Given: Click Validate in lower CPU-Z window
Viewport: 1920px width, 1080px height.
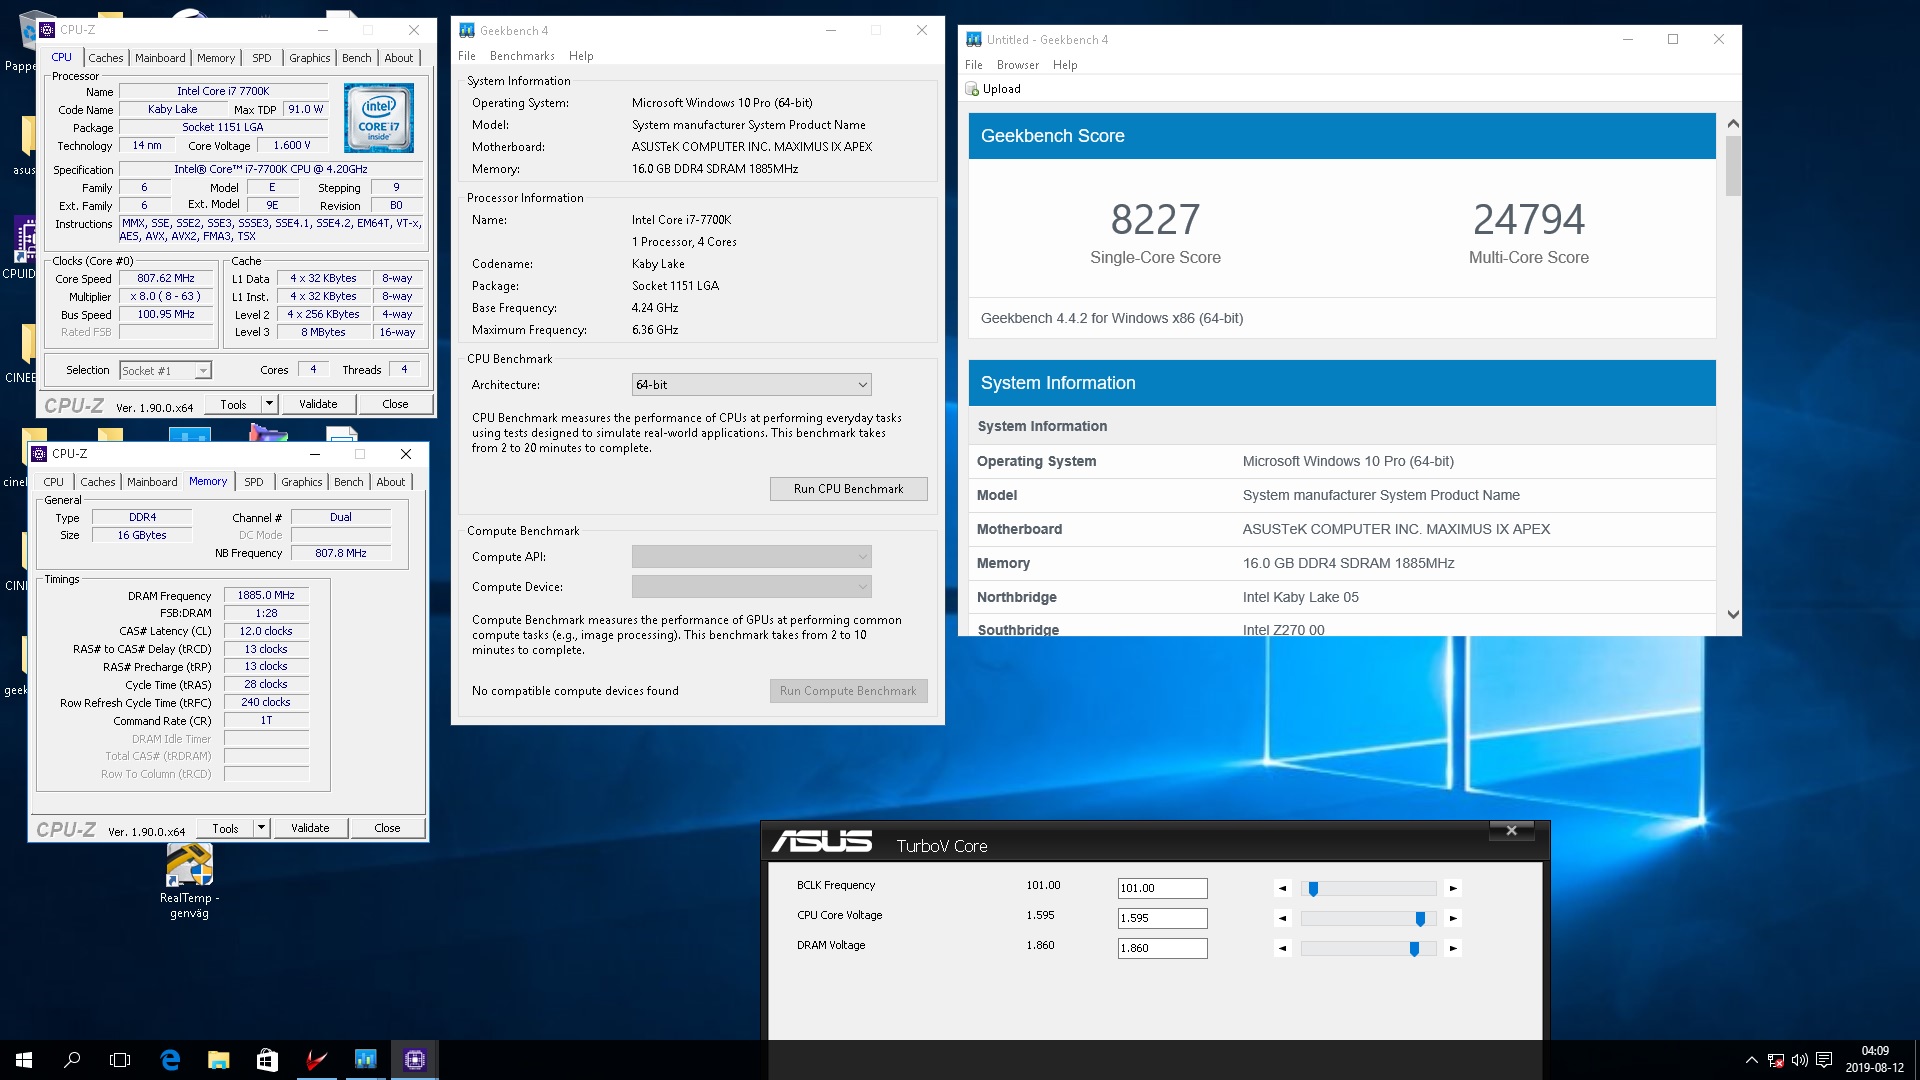Looking at the screenshot, I should (x=310, y=828).
